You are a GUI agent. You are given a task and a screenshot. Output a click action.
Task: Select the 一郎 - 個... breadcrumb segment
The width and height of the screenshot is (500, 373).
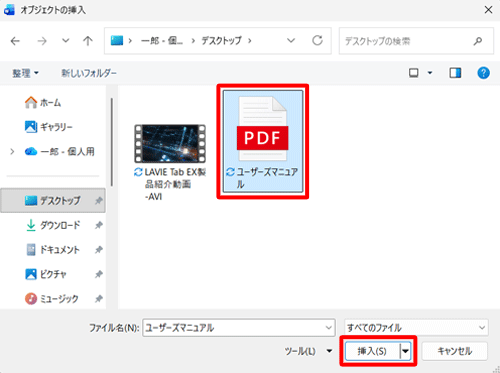pyautogui.click(x=162, y=41)
